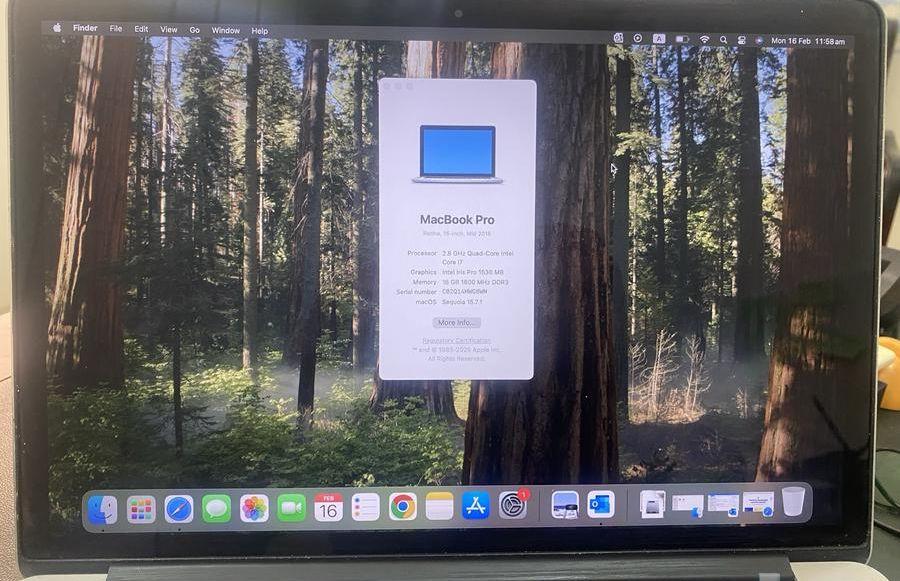The height and width of the screenshot is (581, 900).
Task: Click the leftmost menu bar status icon
Action: (x=618, y=37)
